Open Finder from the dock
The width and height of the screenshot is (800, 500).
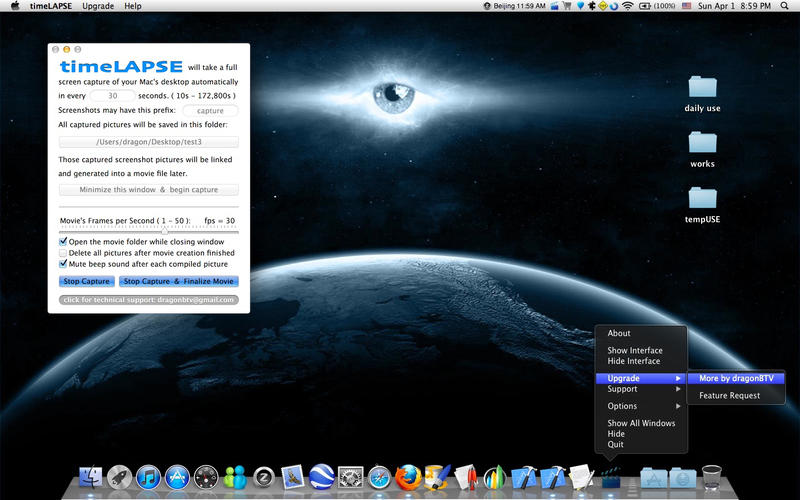pos(90,478)
